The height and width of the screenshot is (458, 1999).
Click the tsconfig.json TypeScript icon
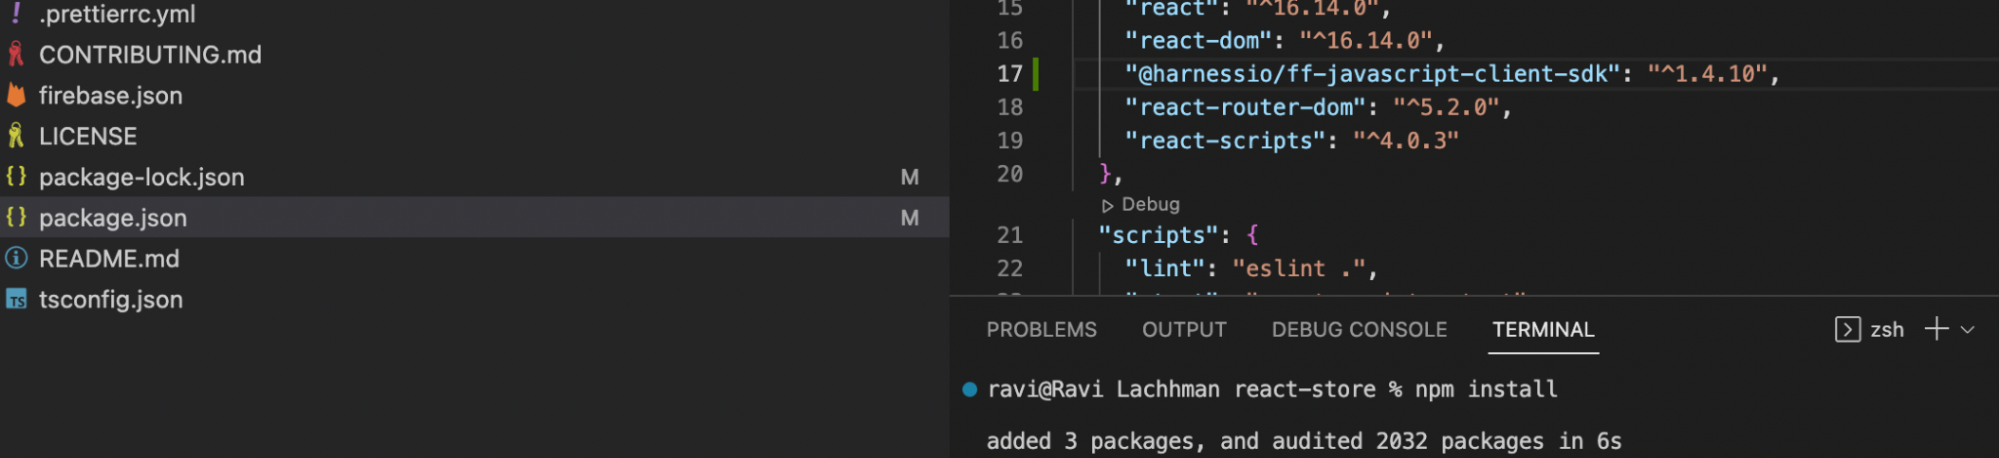click(x=16, y=299)
